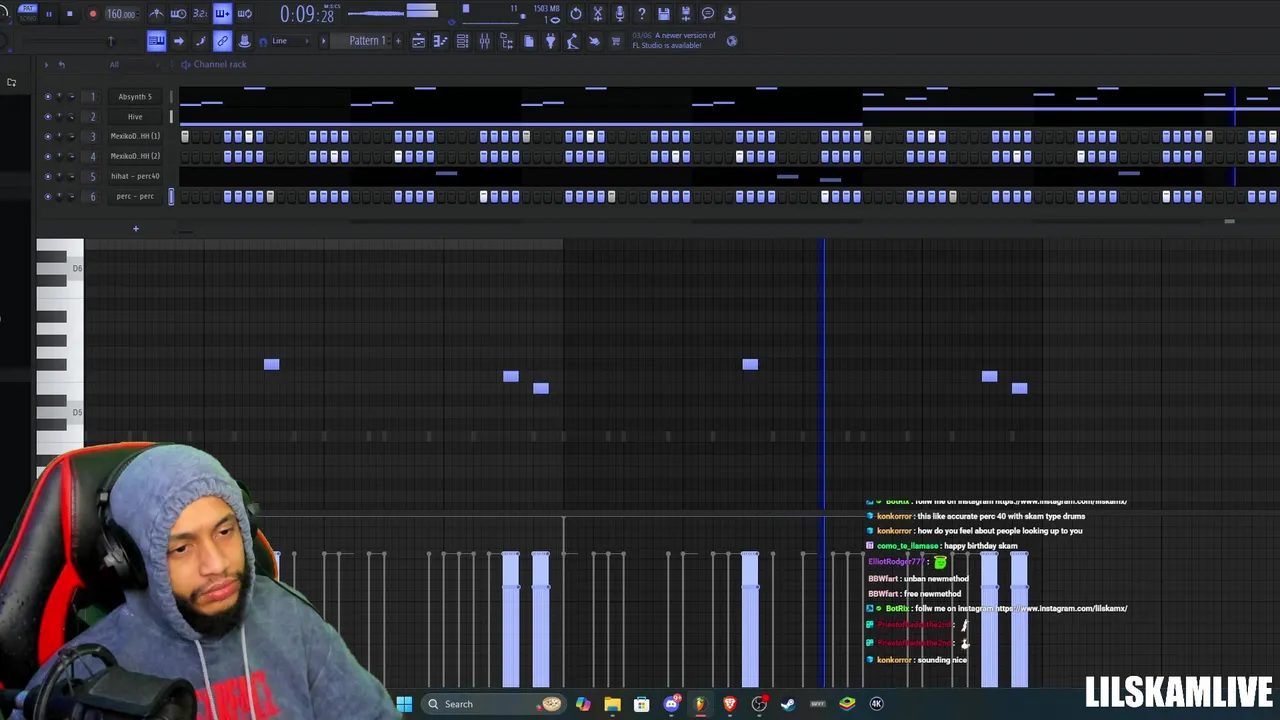Toggle the highlighted blend recording button

pyautogui.click(x=222, y=14)
